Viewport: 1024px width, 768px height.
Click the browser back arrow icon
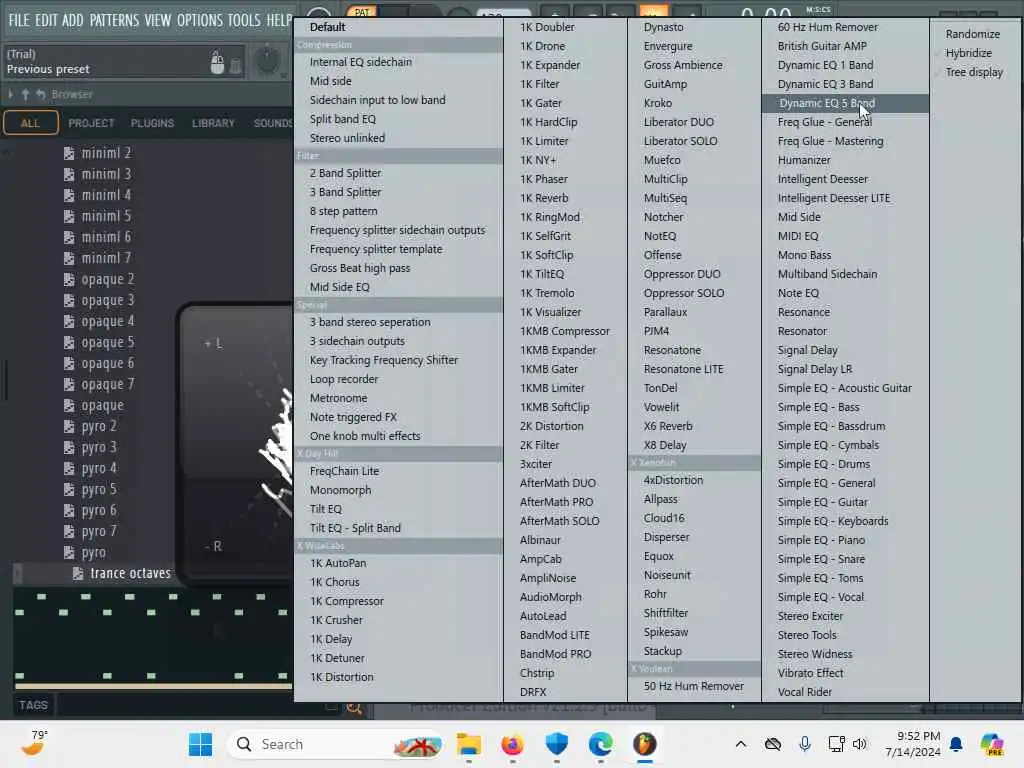click(40, 95)
